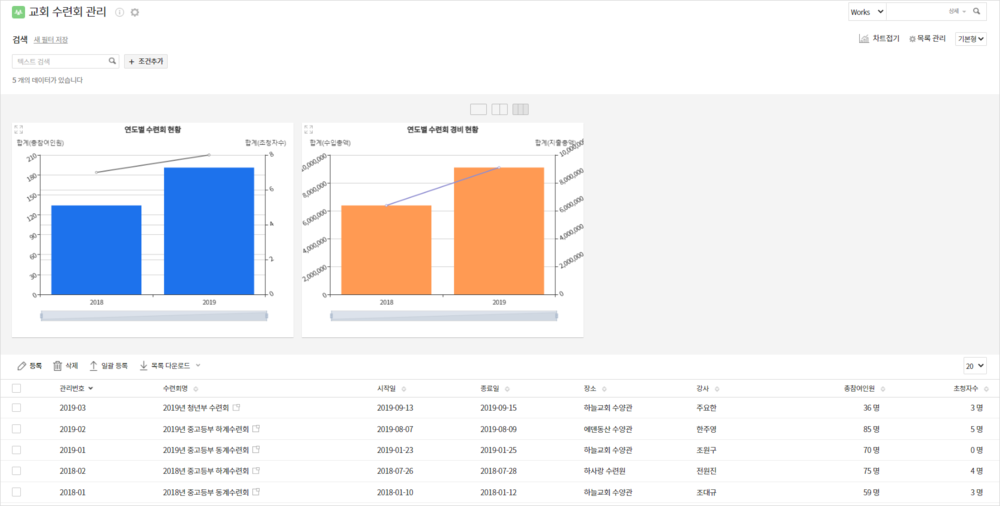Check the row 2018-02 checkbox

(x=17, y=471)
